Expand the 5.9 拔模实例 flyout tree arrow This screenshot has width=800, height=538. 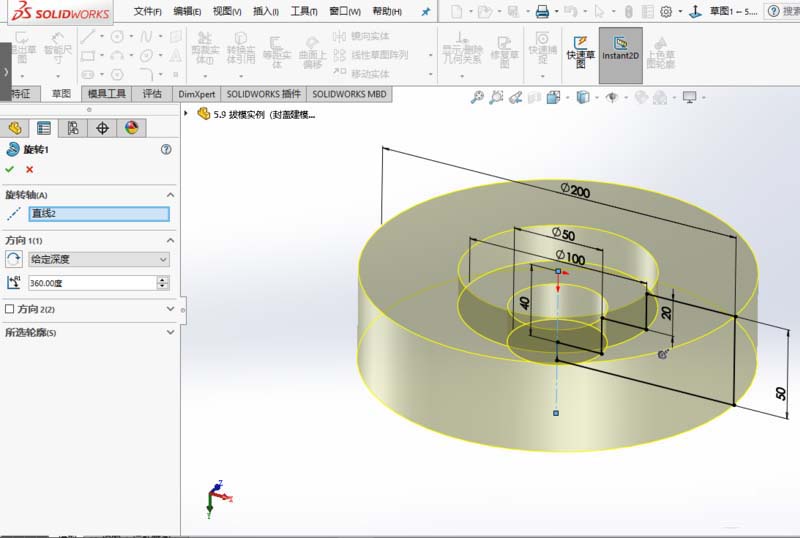click(186, 113)
